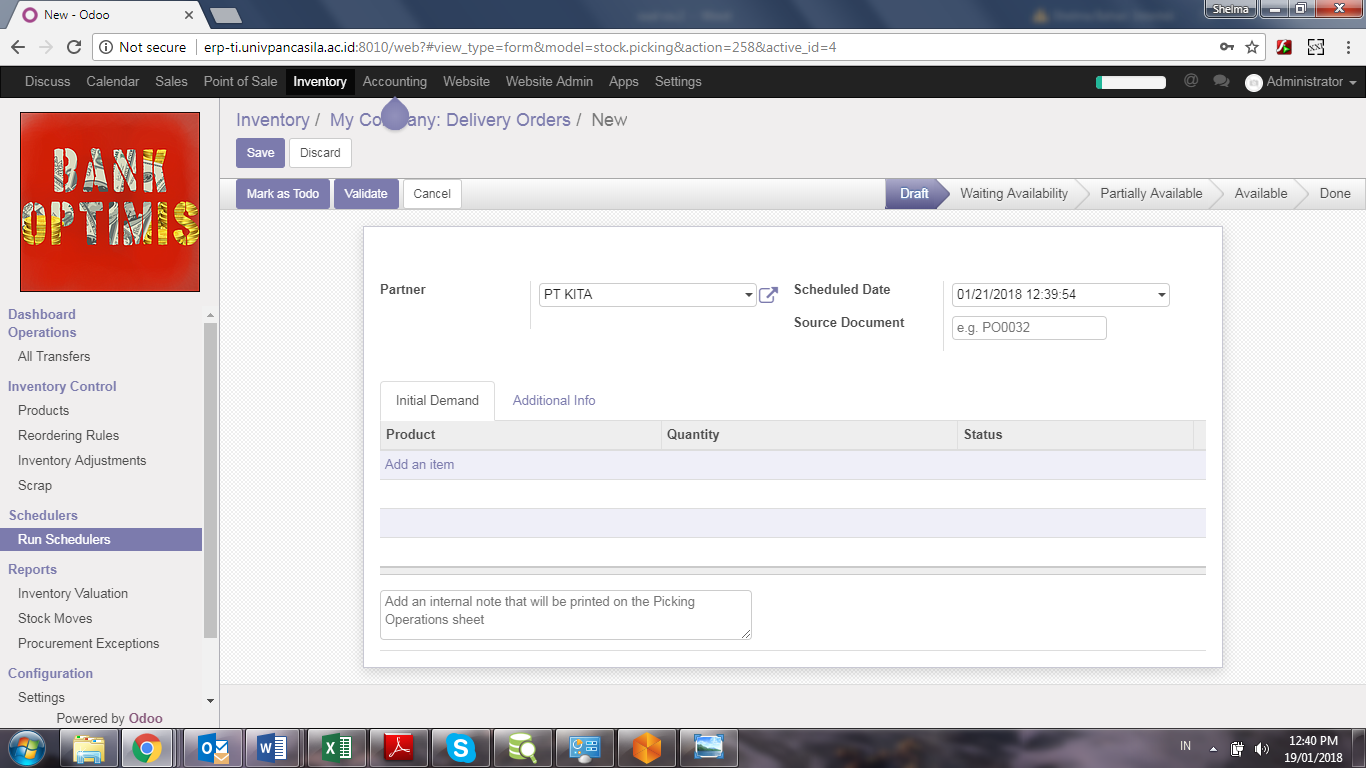Open the Chrome three-dot menu
Screen dimensions: 1366x768
[x=1348, y=47]
